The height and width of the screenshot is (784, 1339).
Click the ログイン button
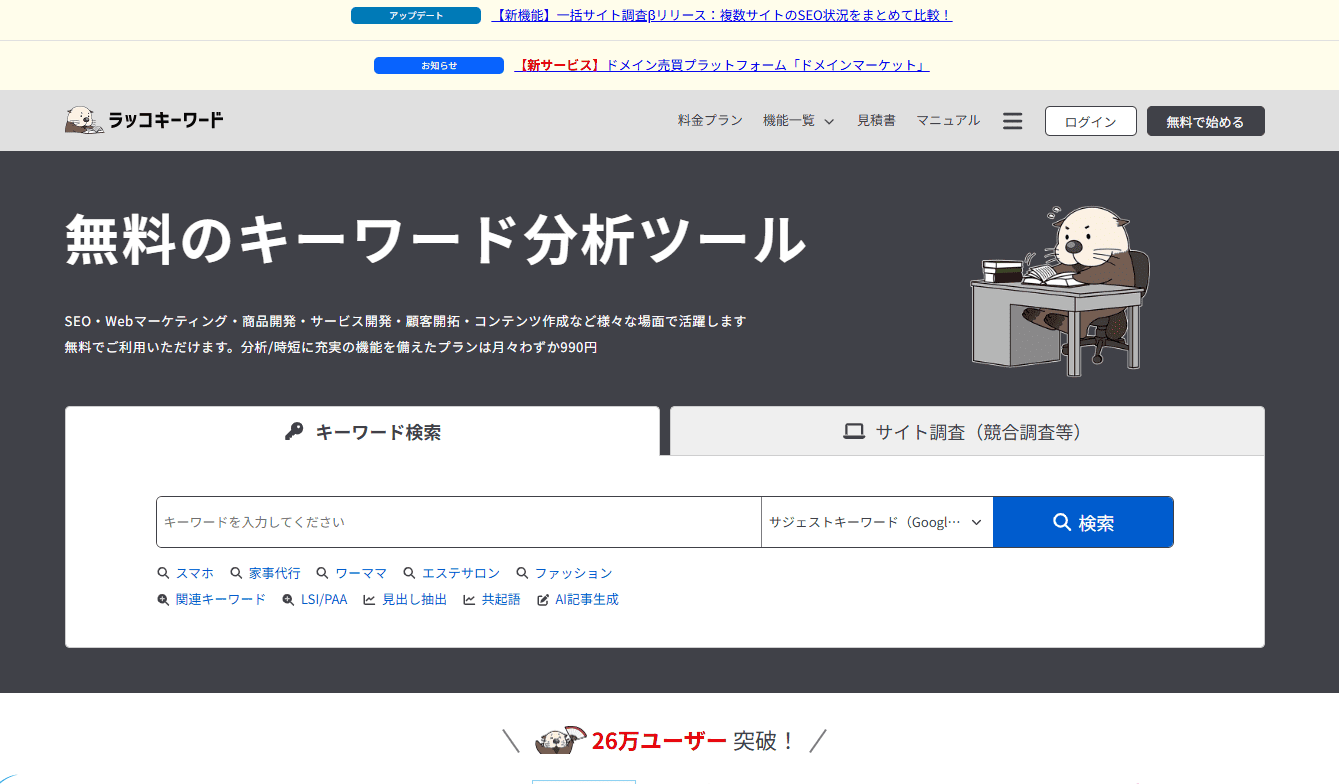[1091, 121]
